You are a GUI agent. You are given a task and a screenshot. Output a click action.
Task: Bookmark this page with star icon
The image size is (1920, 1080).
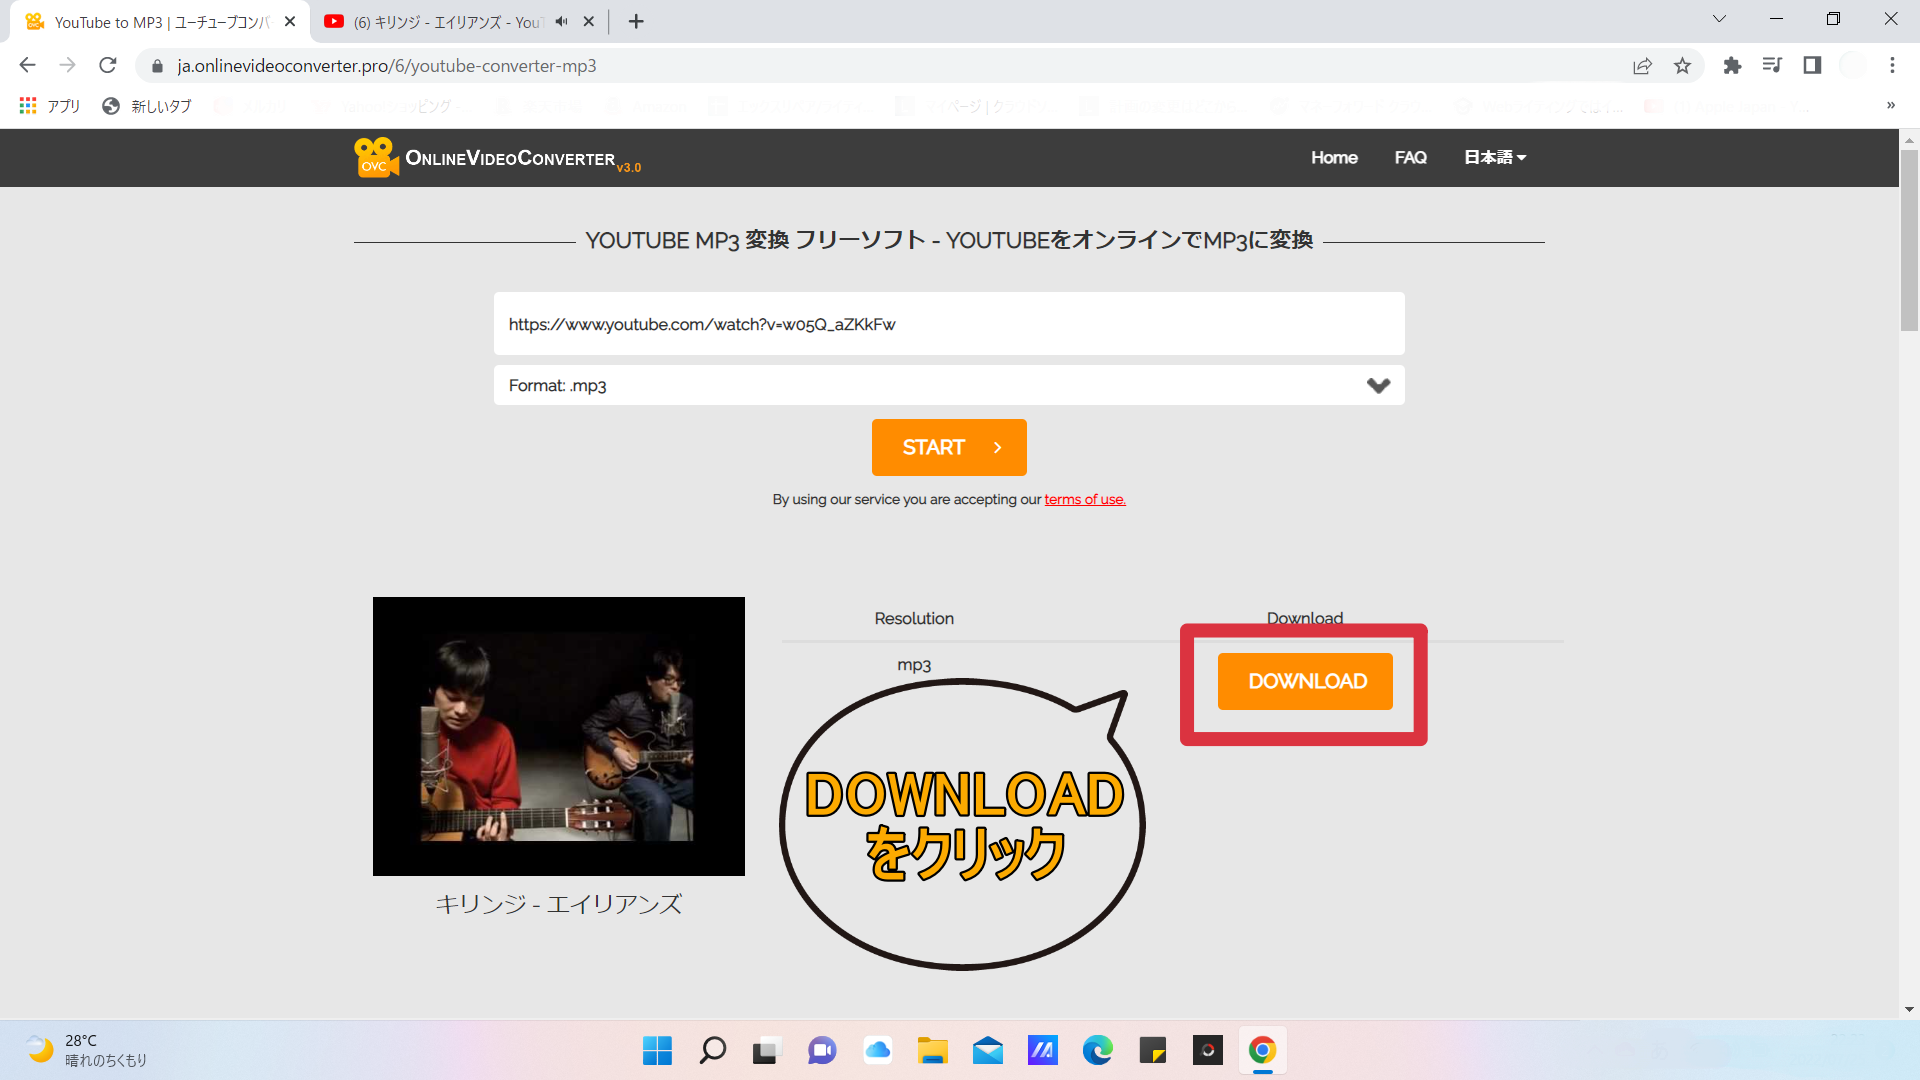[1682, 66]
